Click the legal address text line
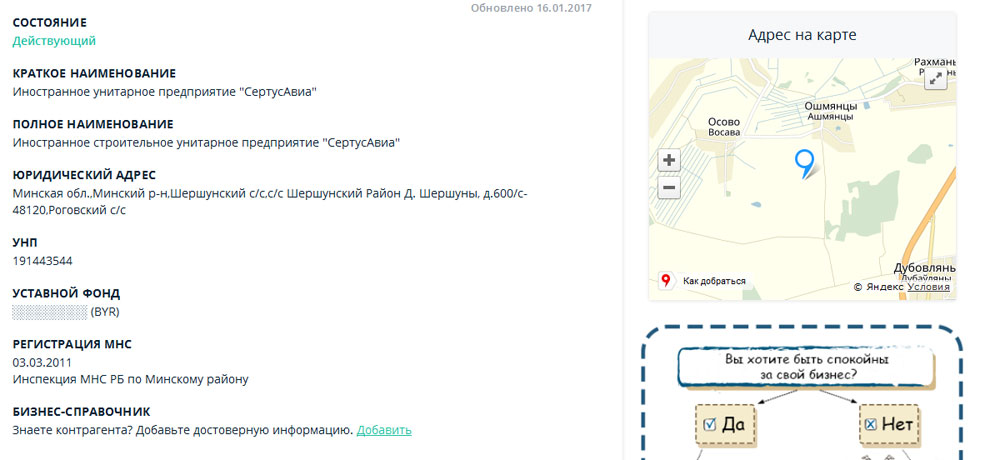The height and width of the screenshot is (460, 1000). click(270, 193)
